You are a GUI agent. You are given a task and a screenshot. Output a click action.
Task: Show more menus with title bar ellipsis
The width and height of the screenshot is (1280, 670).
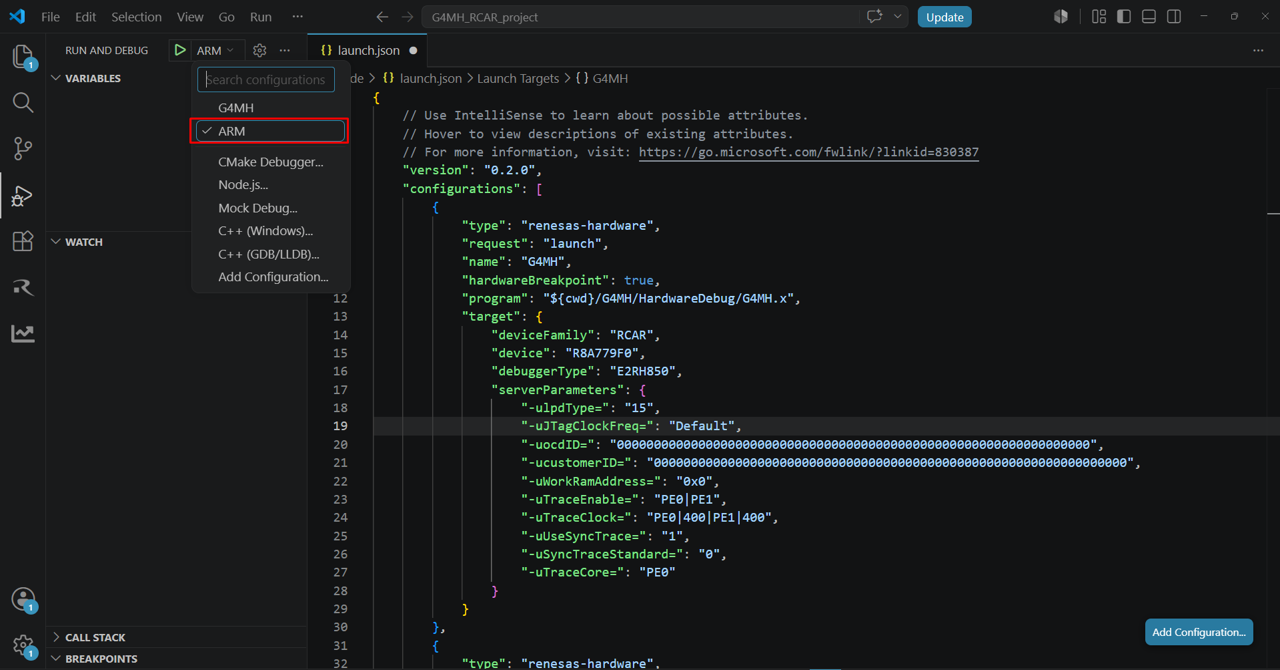297,17
